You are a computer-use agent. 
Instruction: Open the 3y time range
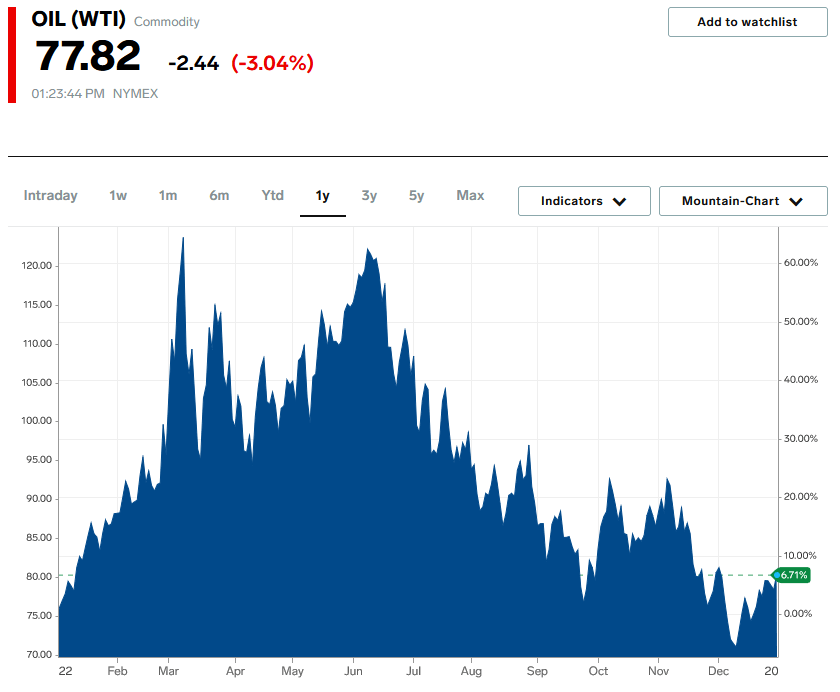pyautogui.click(x=369, y=195)
